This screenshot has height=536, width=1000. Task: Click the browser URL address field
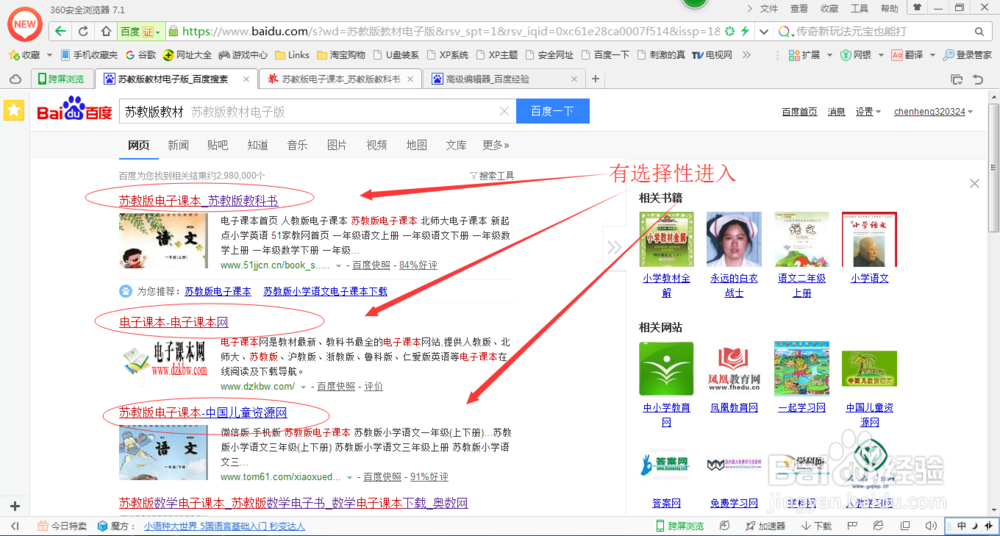point(450,31)
